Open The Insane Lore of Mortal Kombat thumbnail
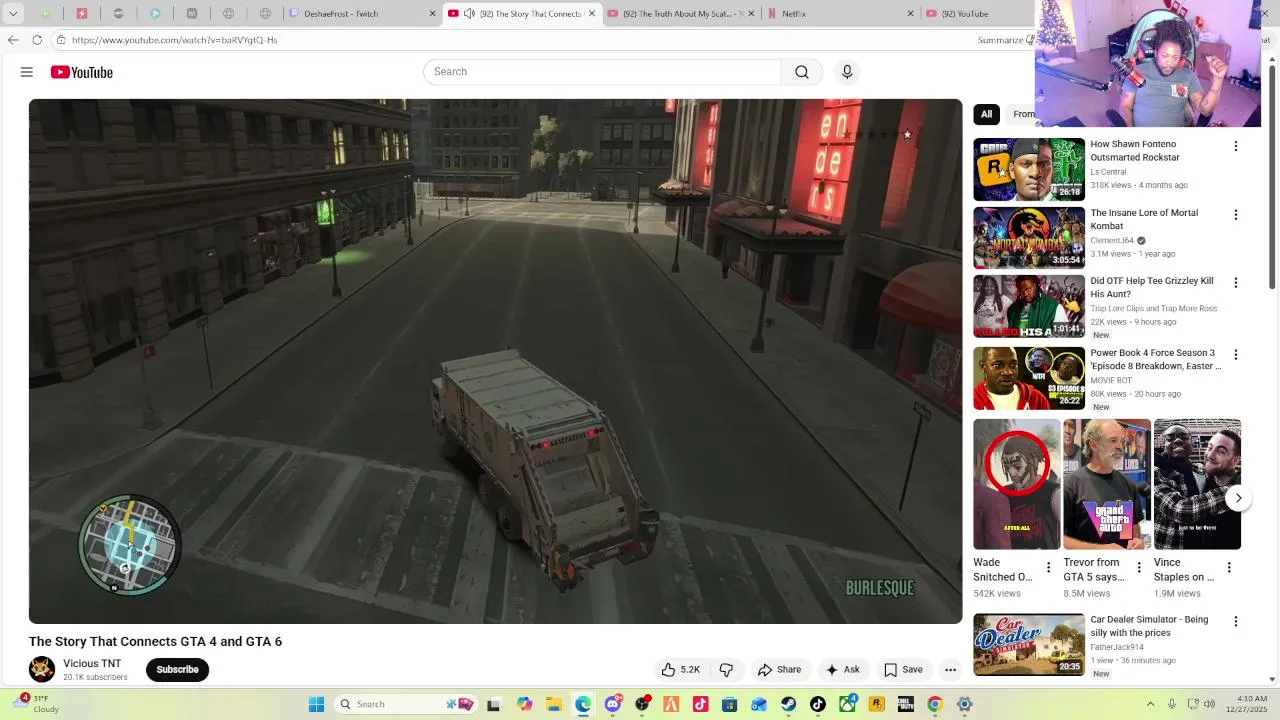Screen dimensions: 1280x720 [x=1029, y=238]
